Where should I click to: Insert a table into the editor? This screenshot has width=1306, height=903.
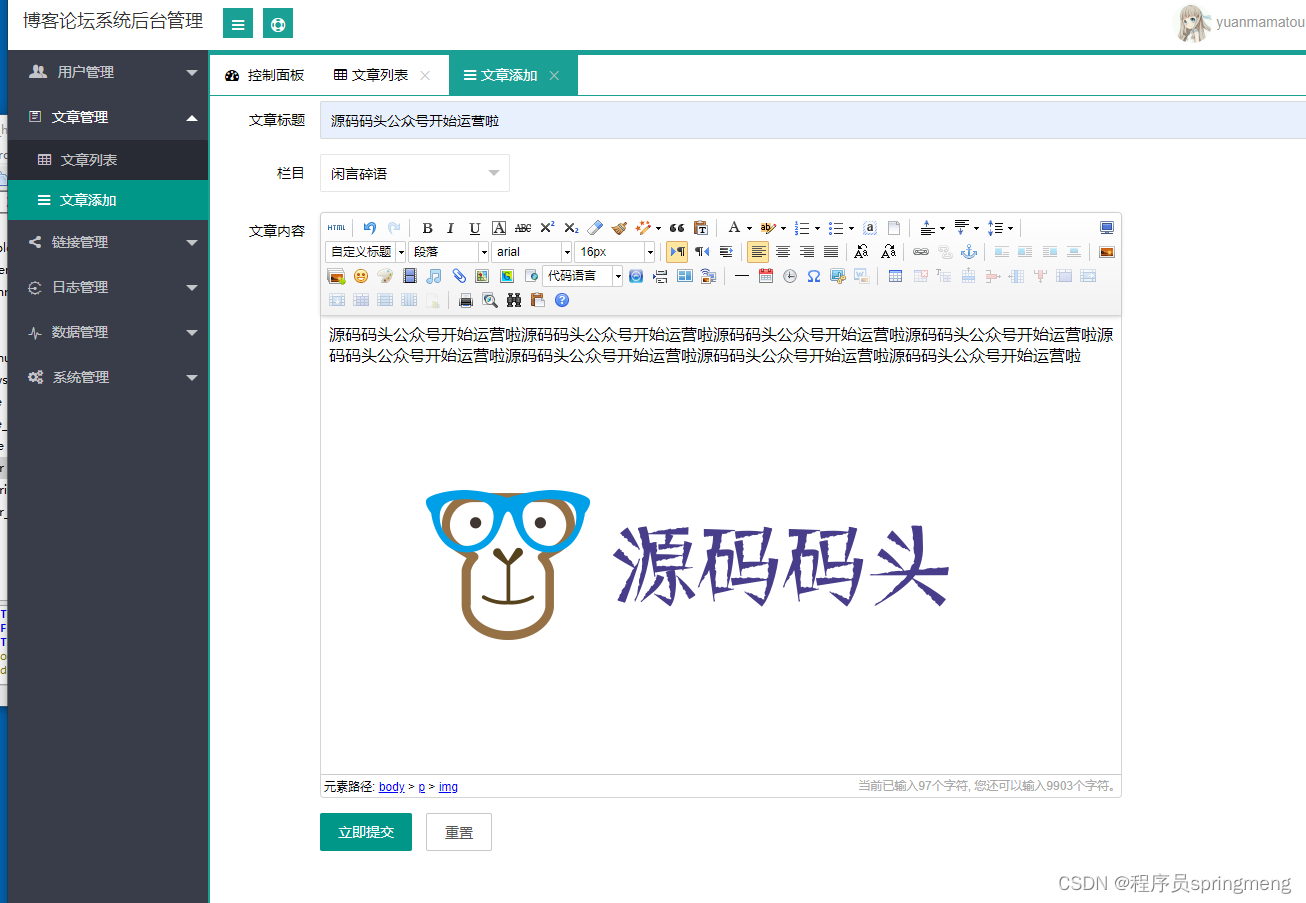pyautogui.click(x=895, y=276)
